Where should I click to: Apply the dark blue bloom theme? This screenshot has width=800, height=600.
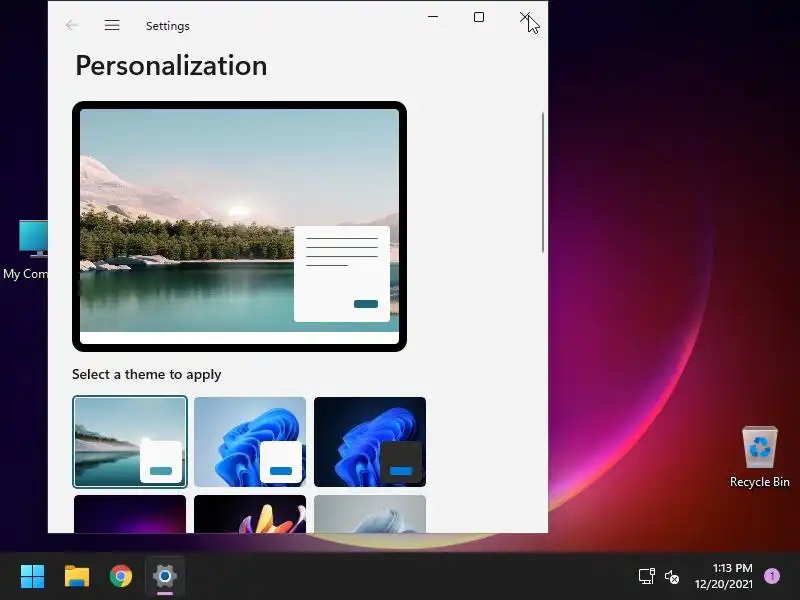click(x=370, y=442)
